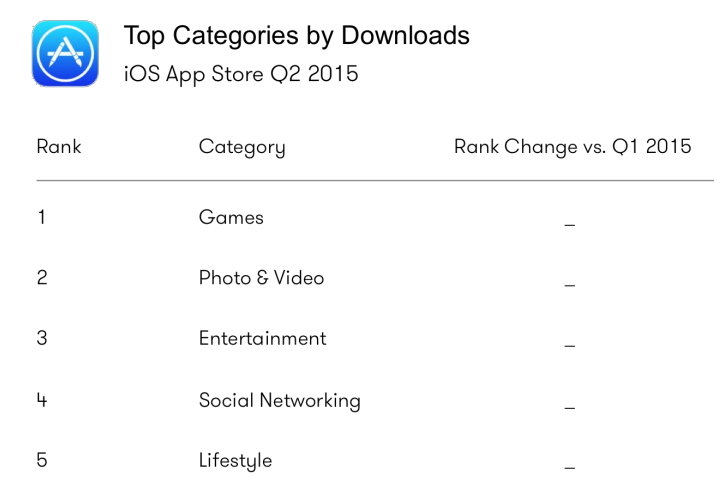This screenshot has height=496, width=727.
Task: Click rank number 5
Action: pos(42,460)
